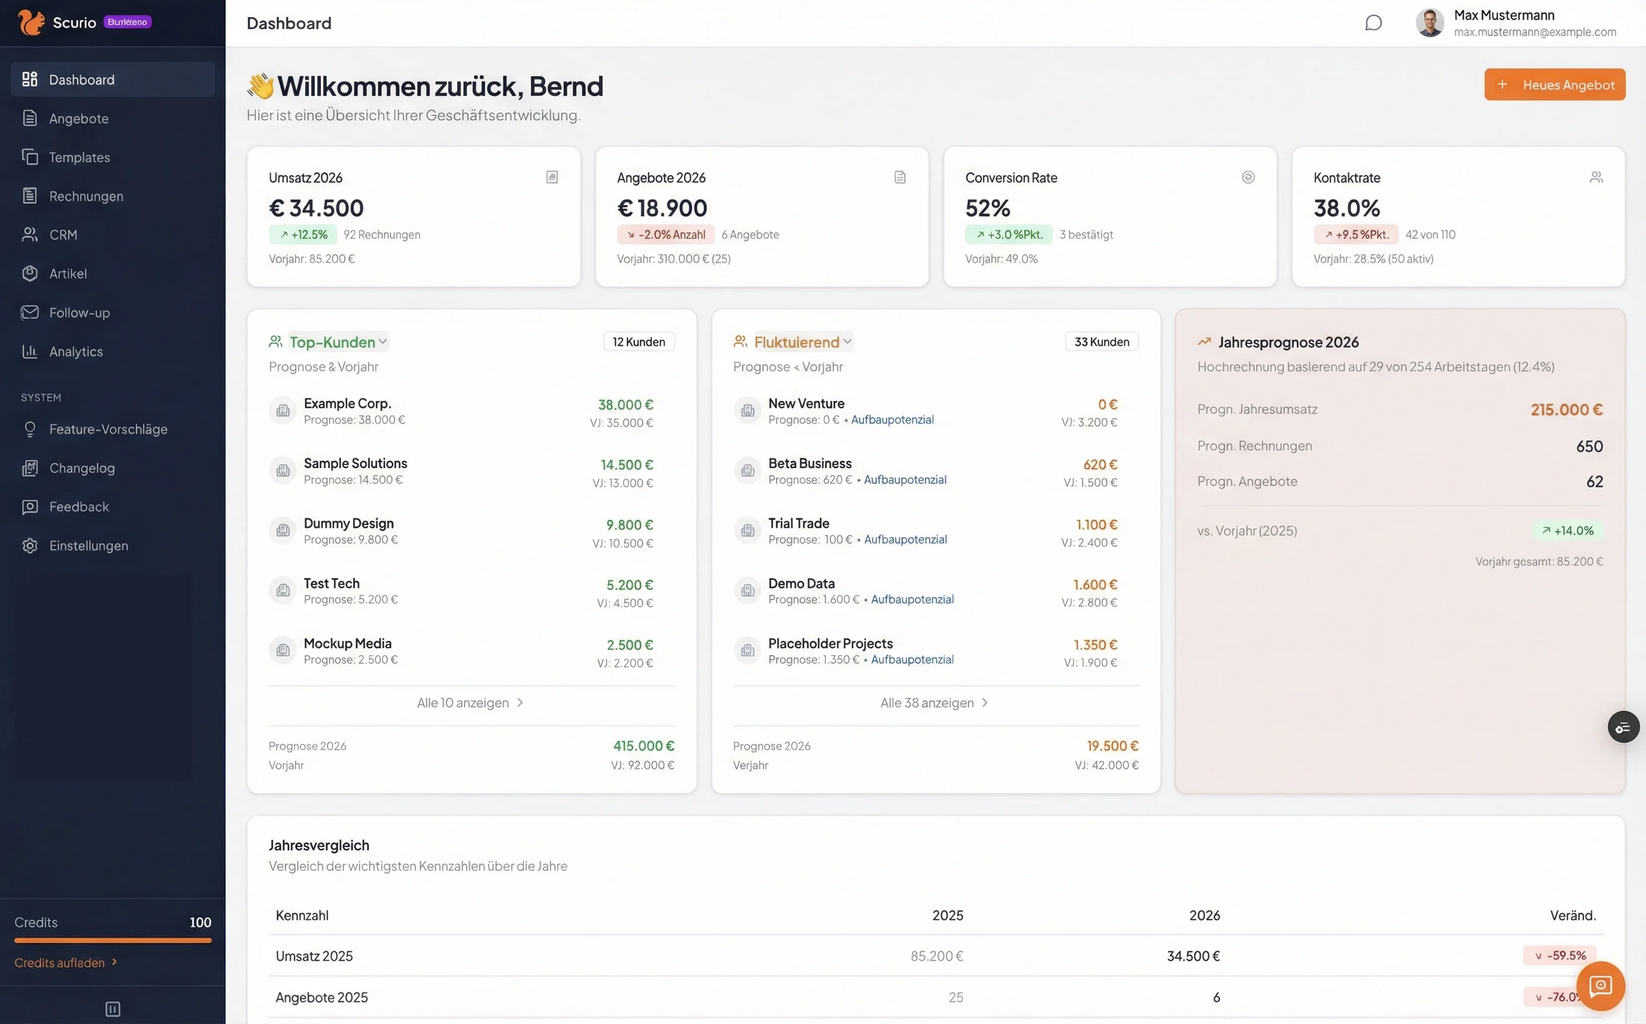Collapse sidebar using bottom panel icon
Viewport: 1646px width, 1024px height.
tap(113, 1009)
